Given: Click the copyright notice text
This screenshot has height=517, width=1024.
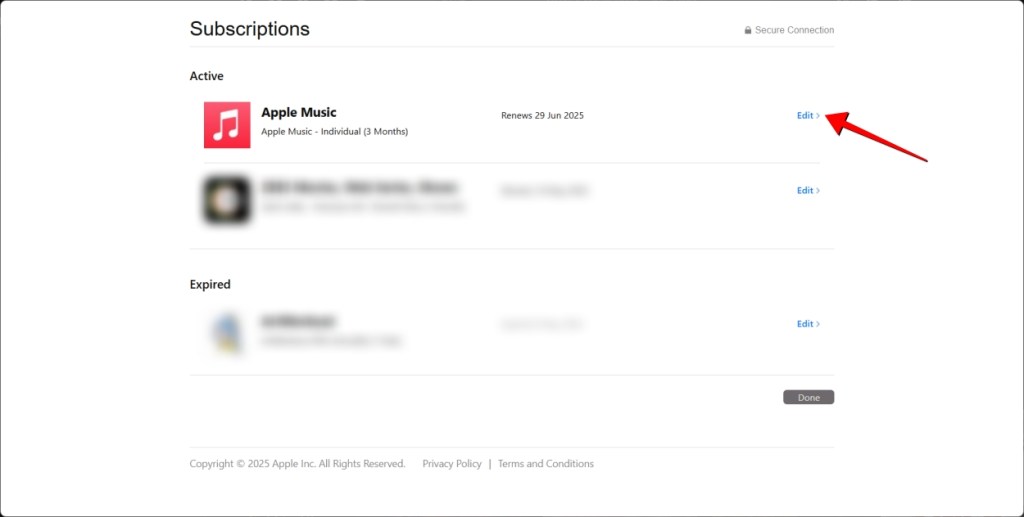Looking at the screenshot, I should click(x=297, y=463).
